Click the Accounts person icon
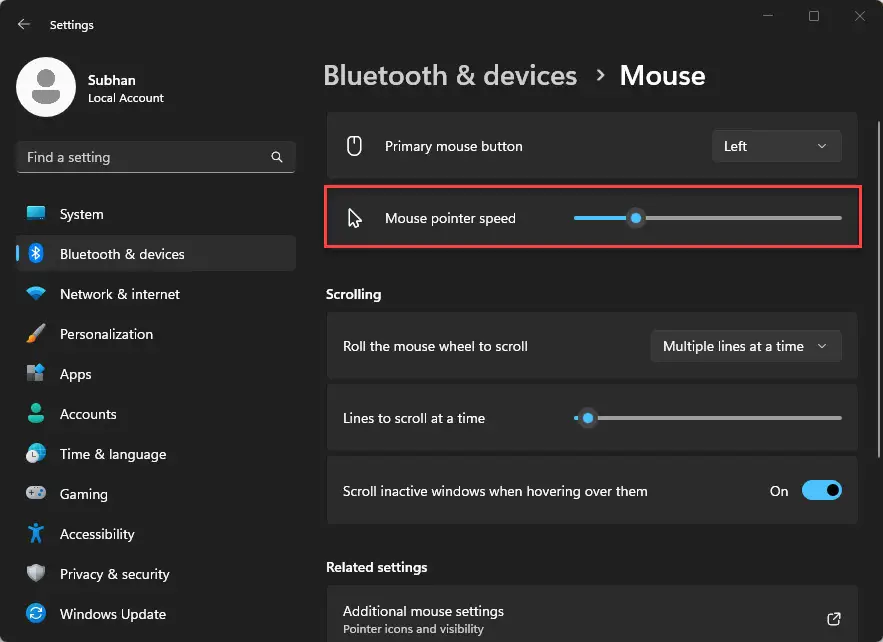Screen dimensions: 883x642 click(36, 413)
